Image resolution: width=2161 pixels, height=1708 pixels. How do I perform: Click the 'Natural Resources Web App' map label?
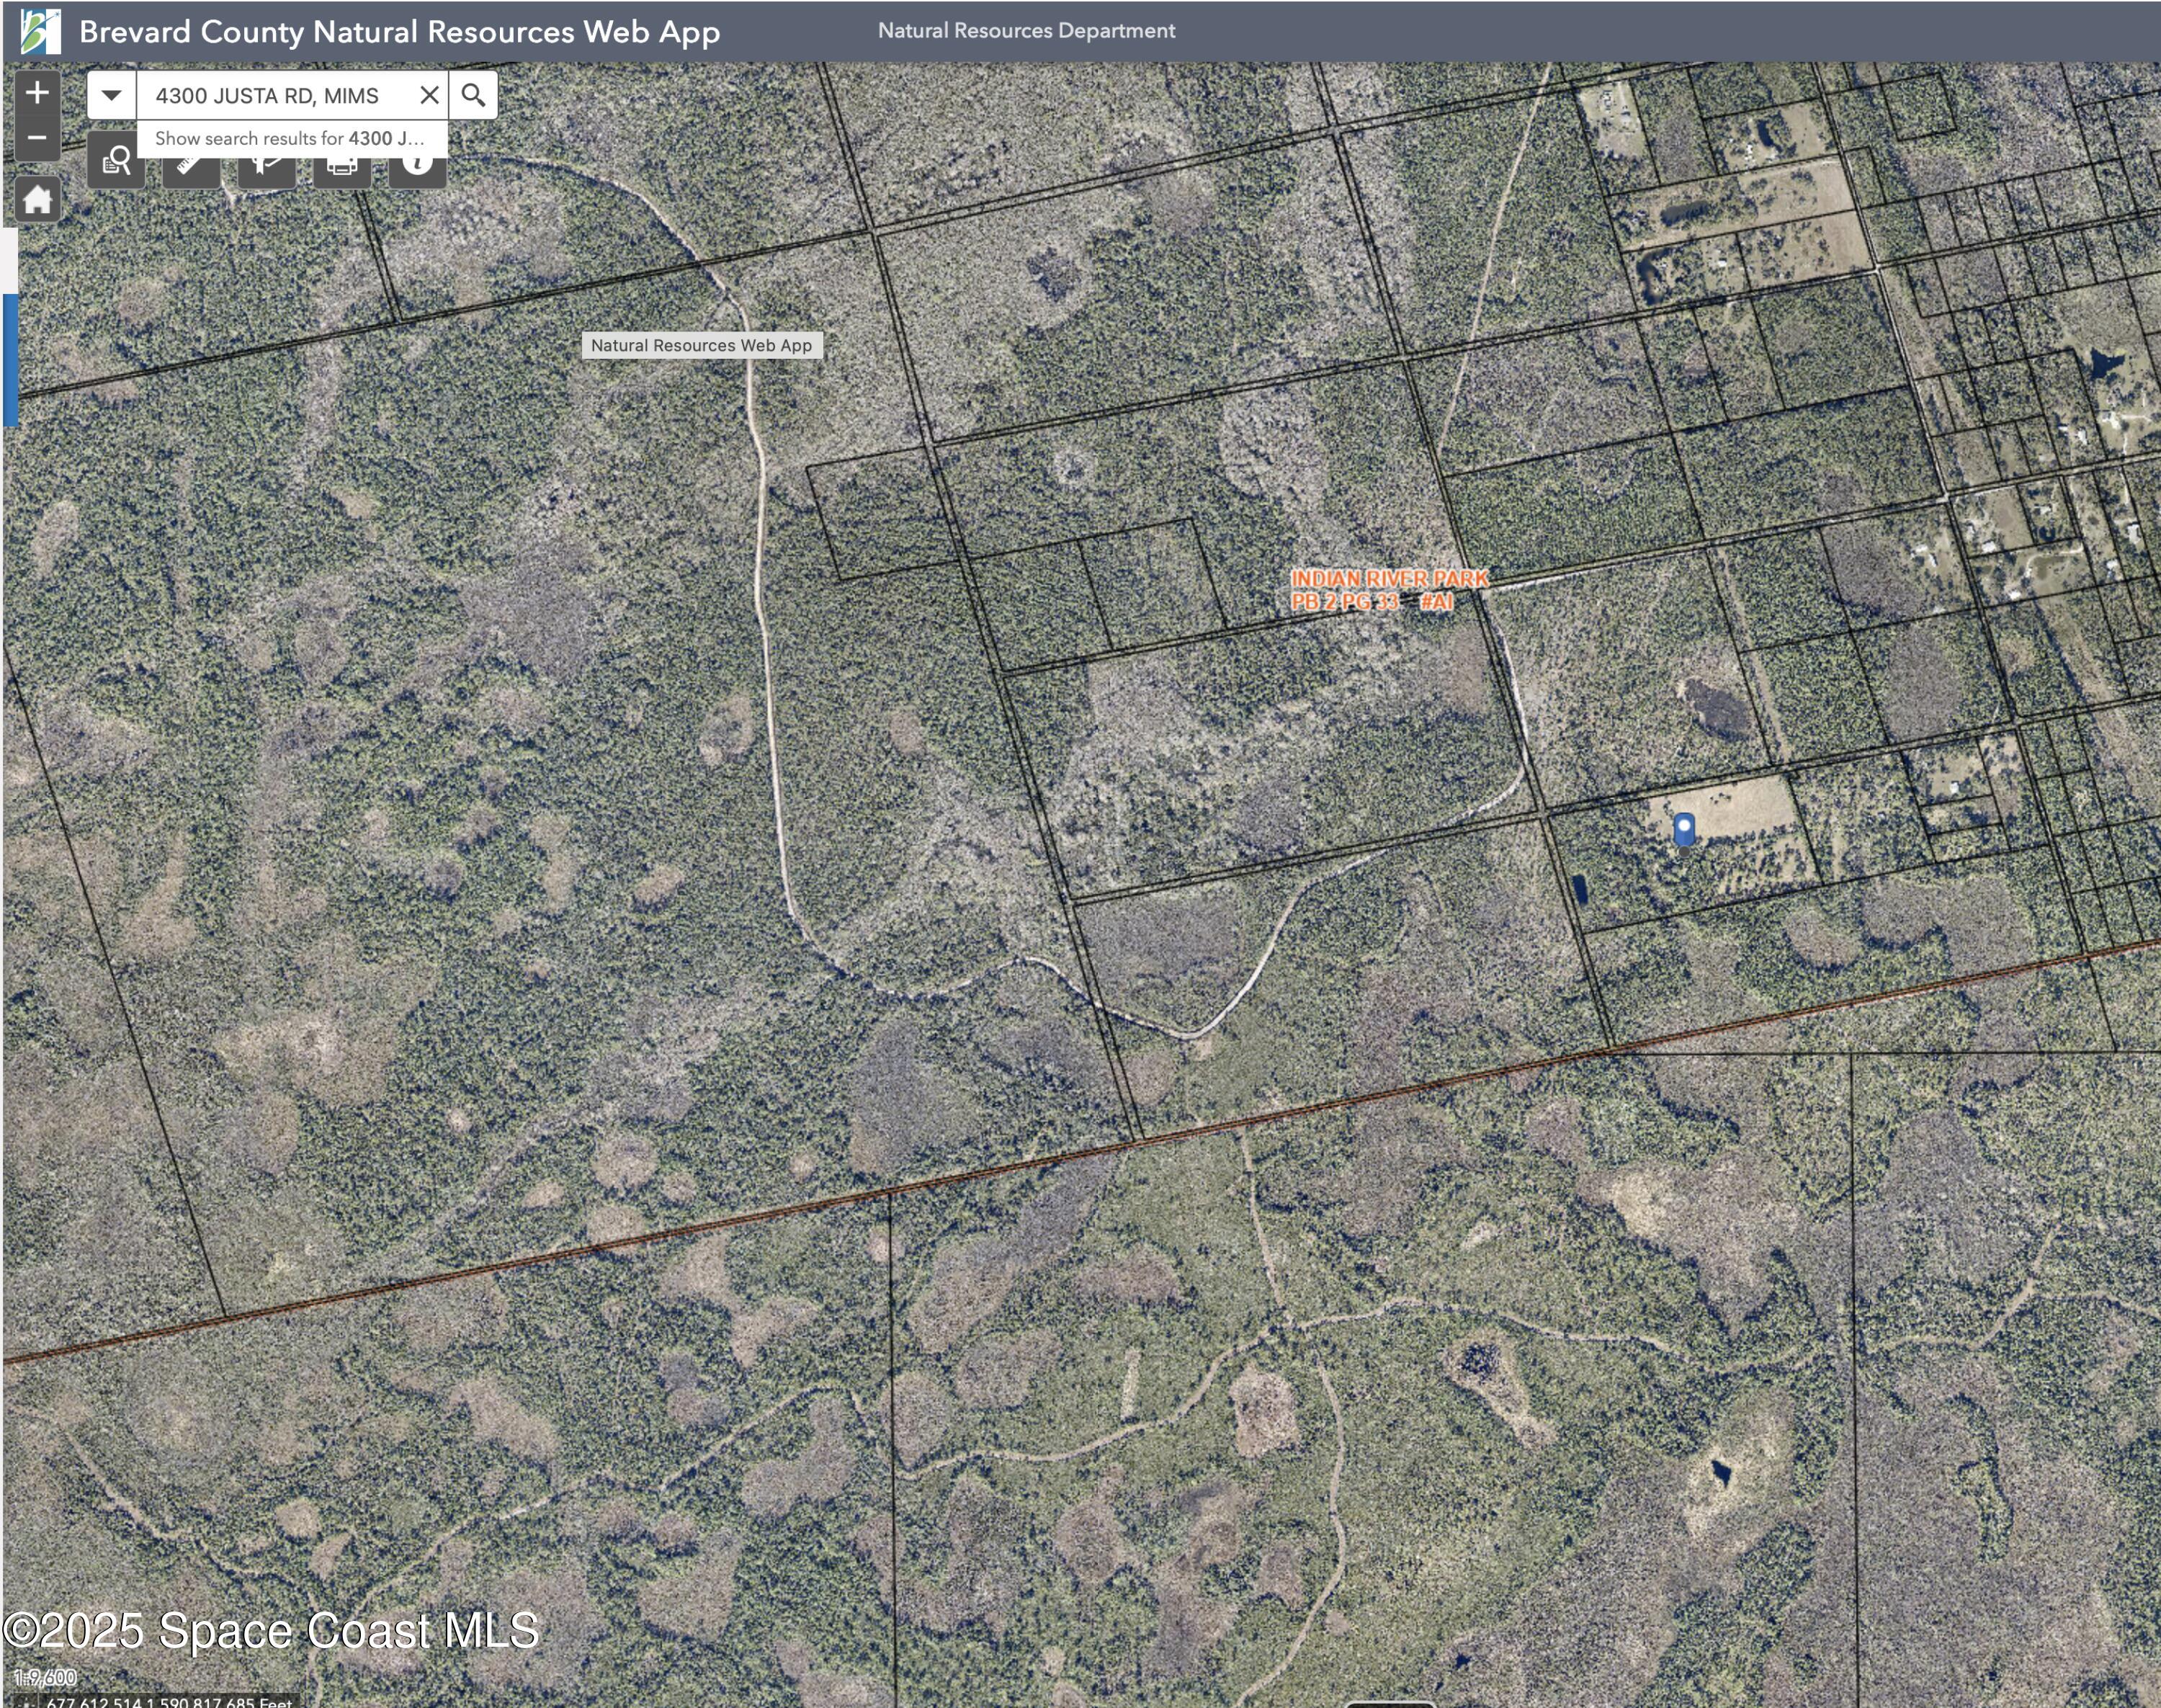point(702,344)
